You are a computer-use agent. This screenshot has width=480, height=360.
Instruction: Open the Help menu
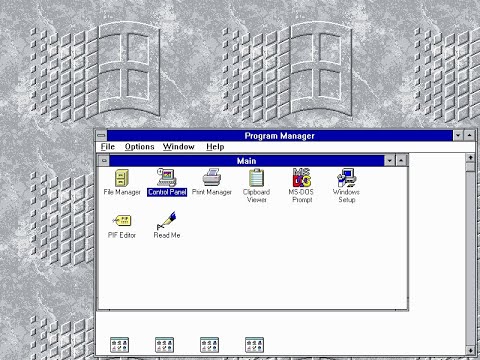click(x=215, y=147)
